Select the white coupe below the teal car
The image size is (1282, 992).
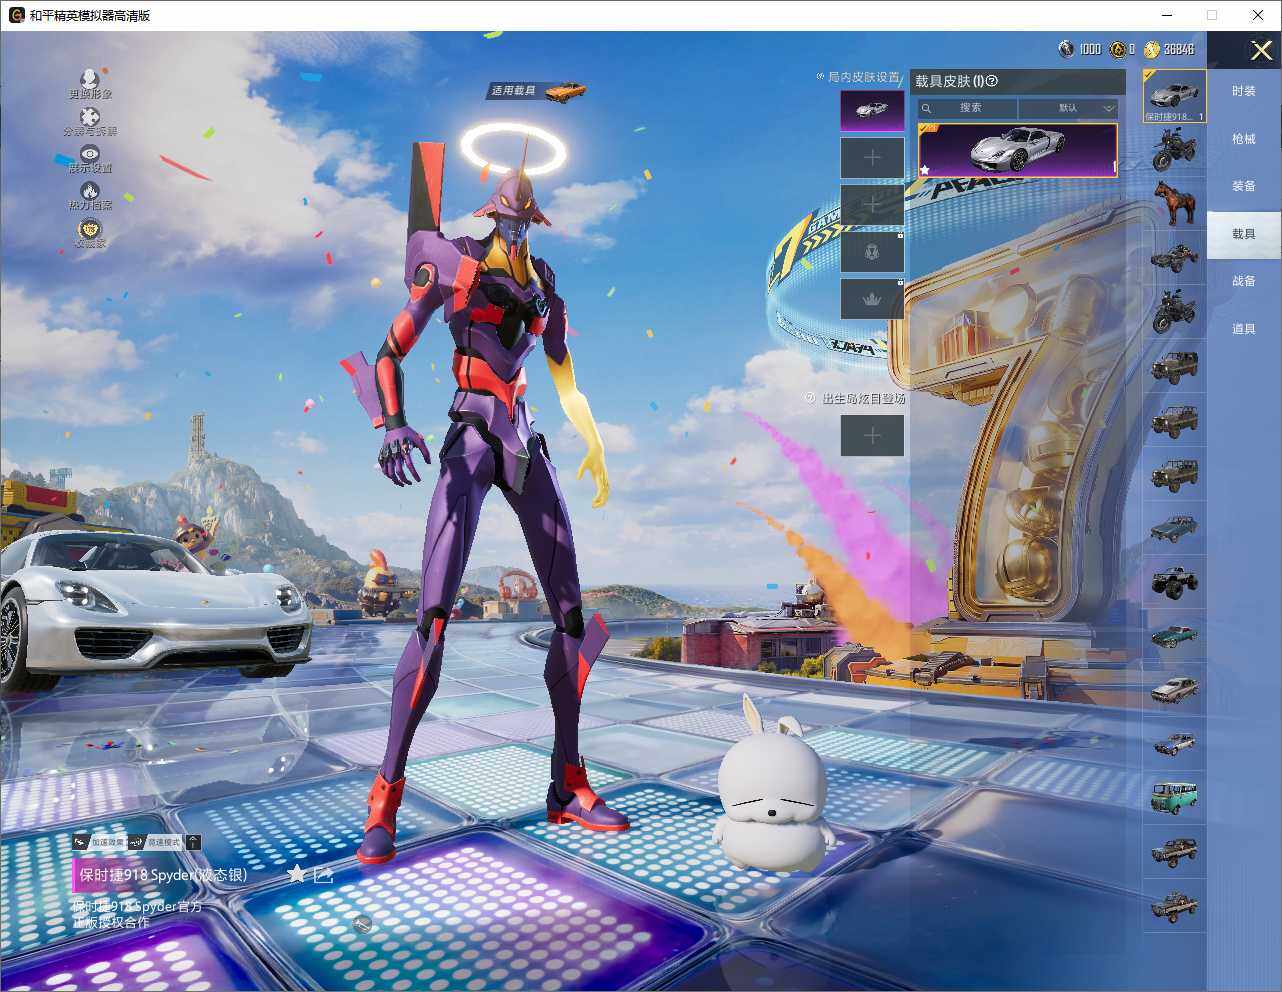[1175, 689]
